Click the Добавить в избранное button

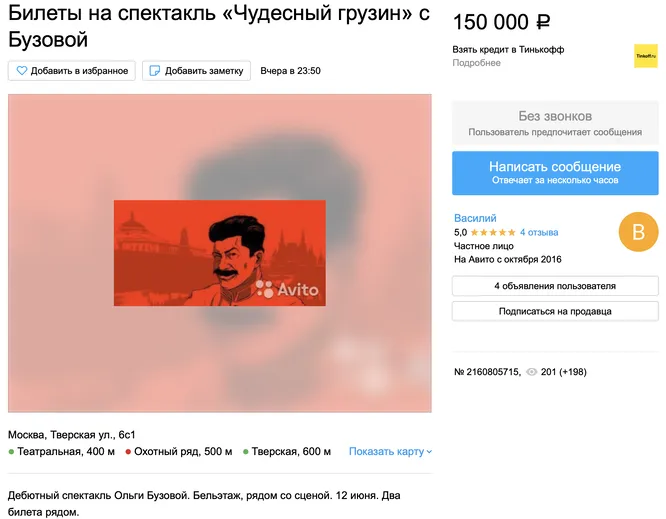coord(72,71)
